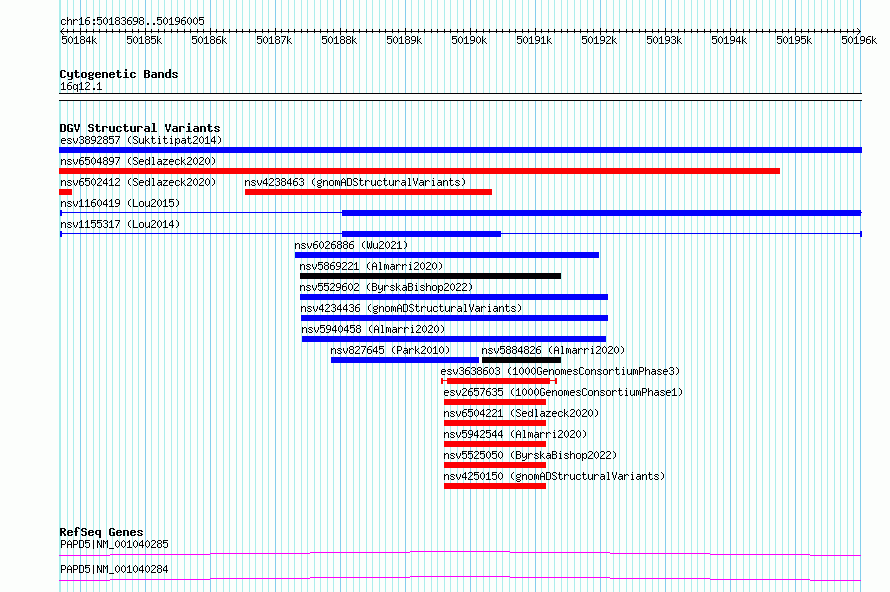This screenshot has height=592, width=890.
Task: Open esv2657635 (1000GenomesConsortiumPhase1) label
Action: (x=563, y=392)
